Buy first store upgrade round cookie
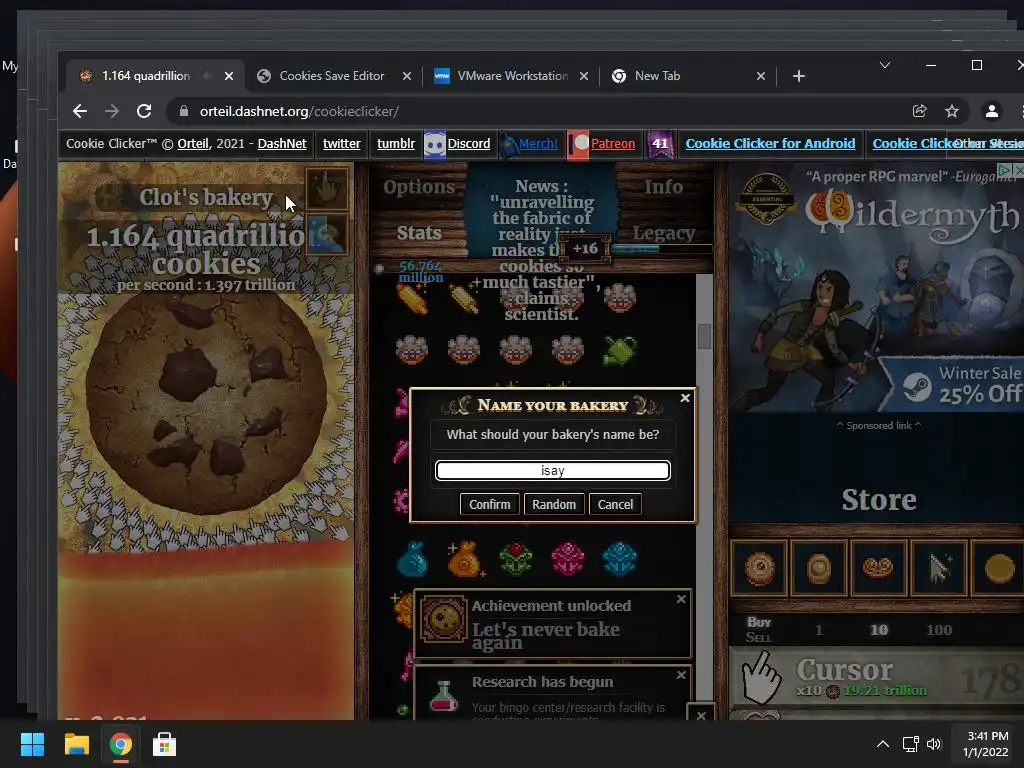 pos(760,568)
